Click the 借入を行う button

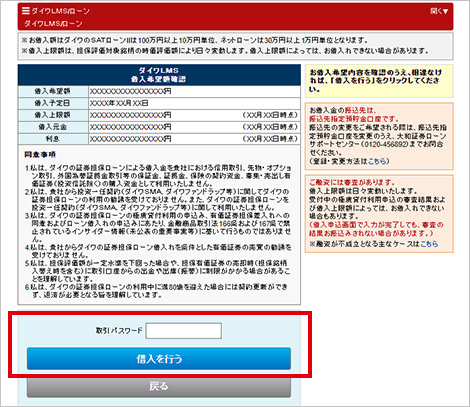(159, 359)
